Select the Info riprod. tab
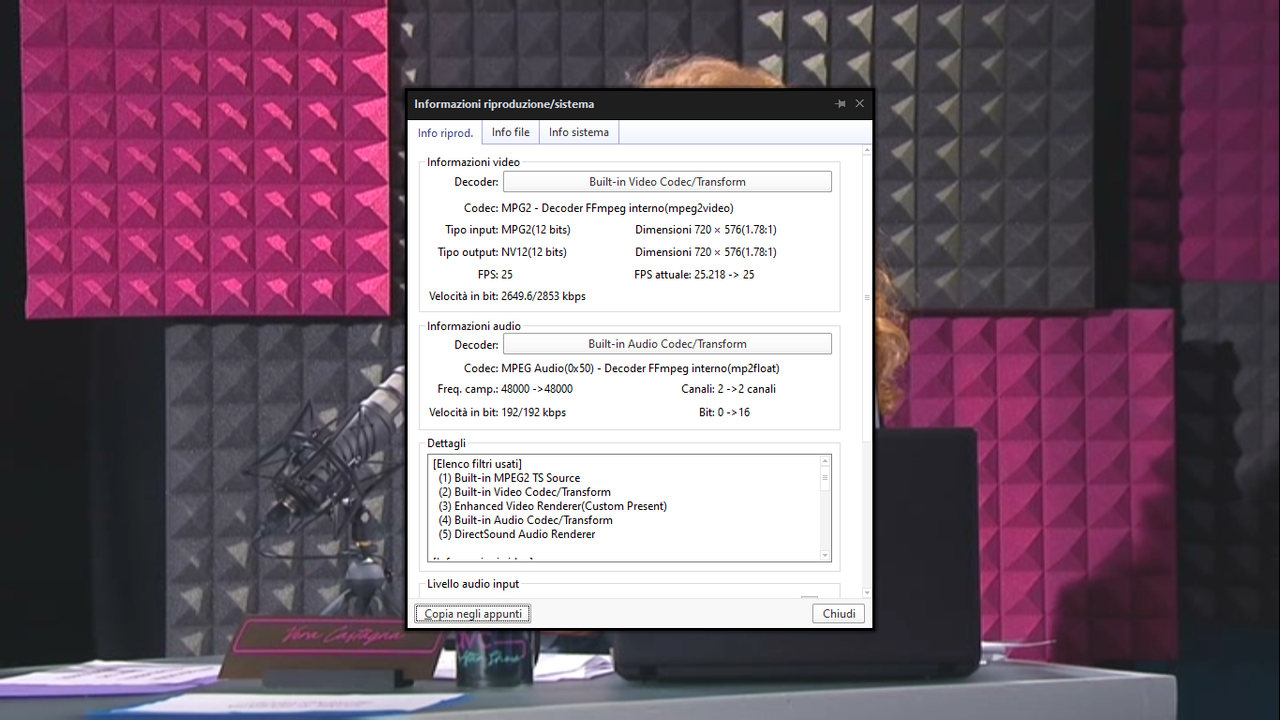 click(x=445, y=132)
